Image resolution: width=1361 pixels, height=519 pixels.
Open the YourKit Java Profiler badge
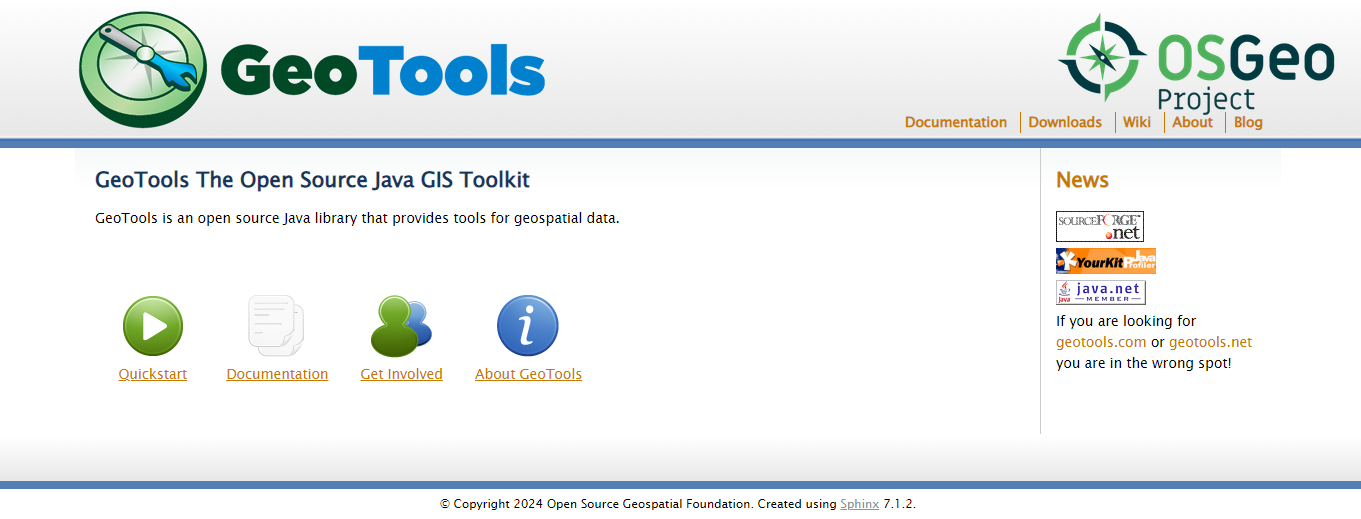(1106, 261)
